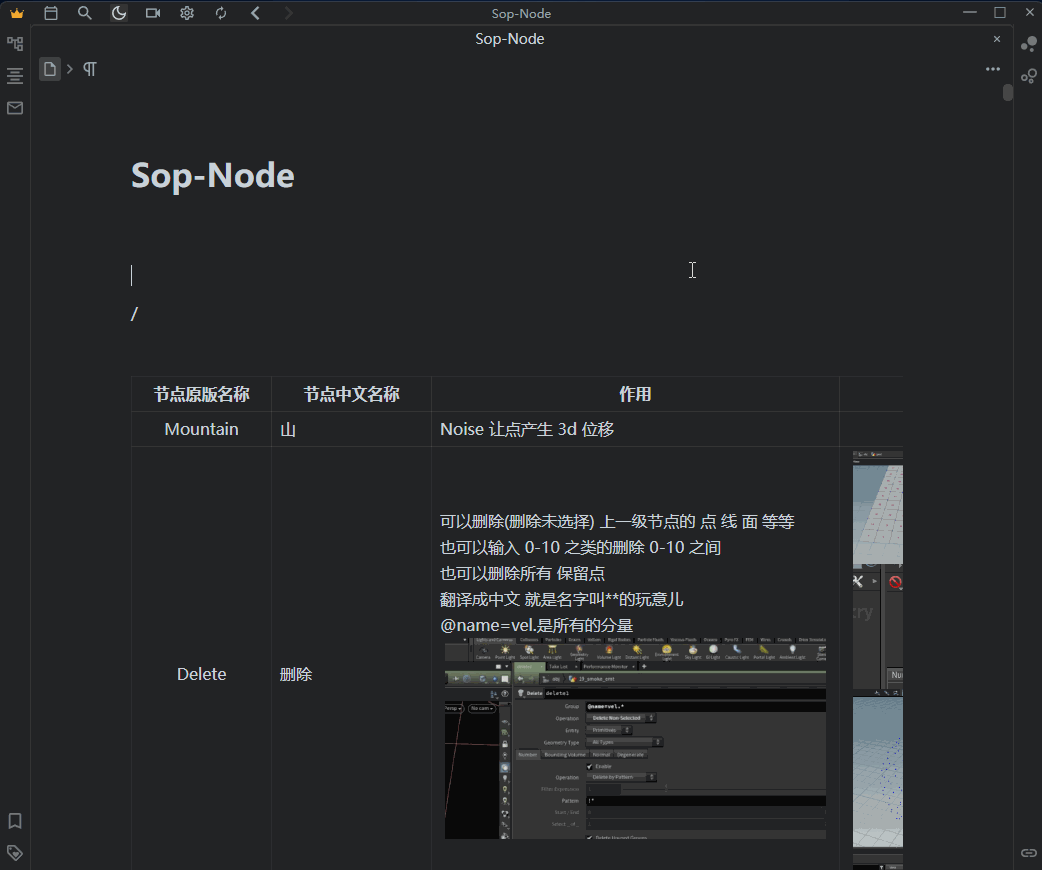The height and width of the screenshot is (870, 1042).
Task: Open the bookmarks panel
Action: (x=15, y=821)
